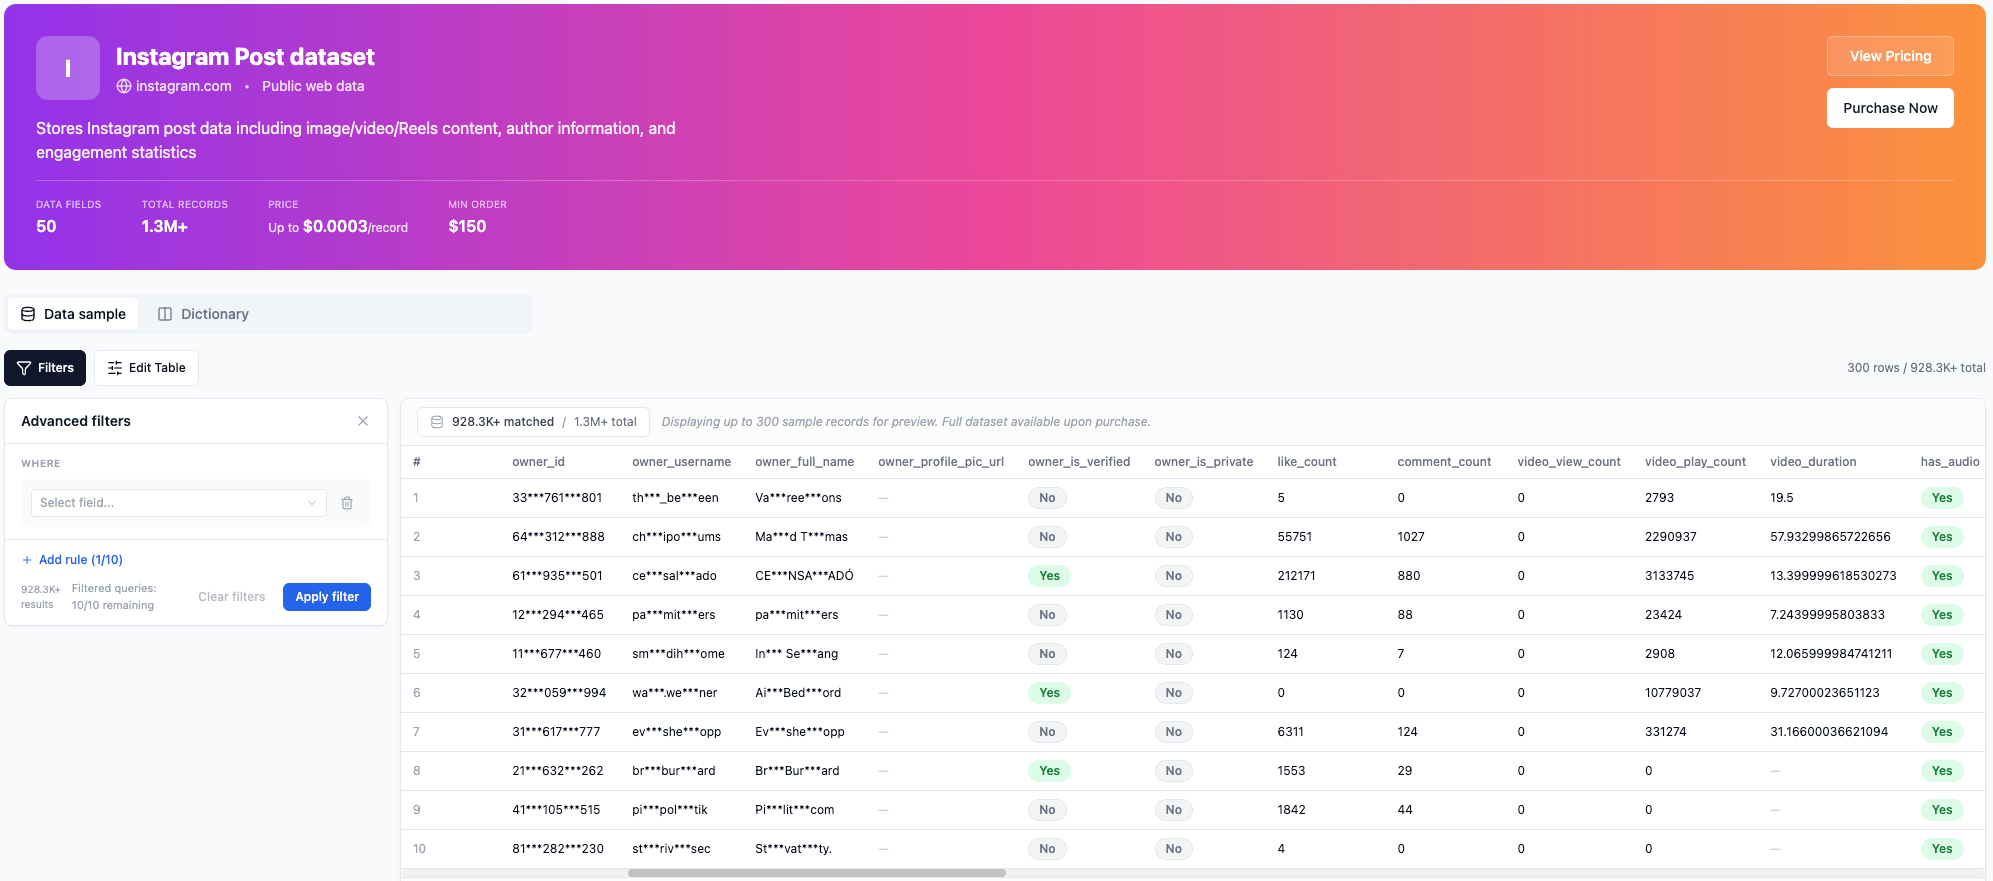Click username cell st***riv***sec
Screen dimensions: 1993x881
[x=671, y=849]
